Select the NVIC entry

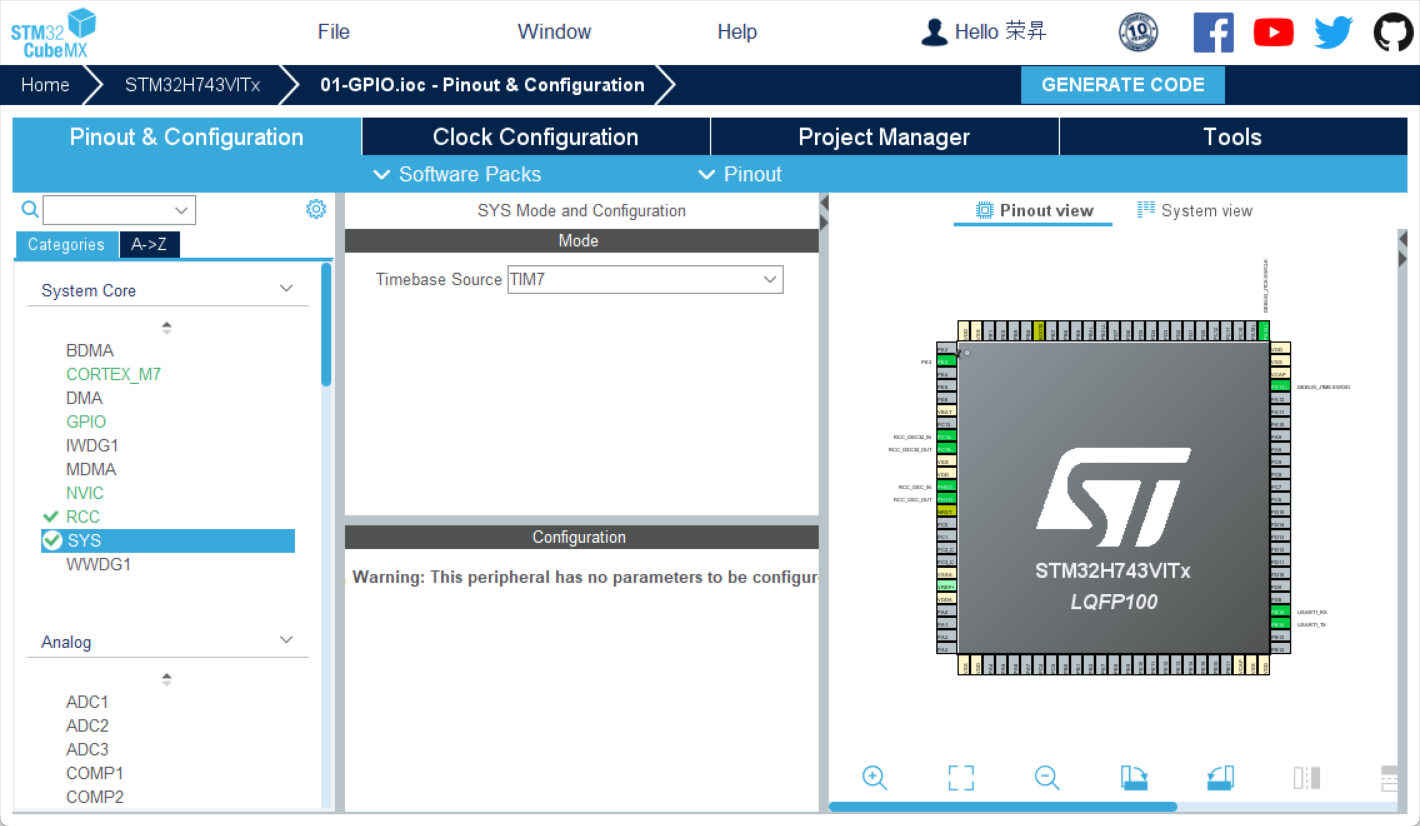pos(85,493)
